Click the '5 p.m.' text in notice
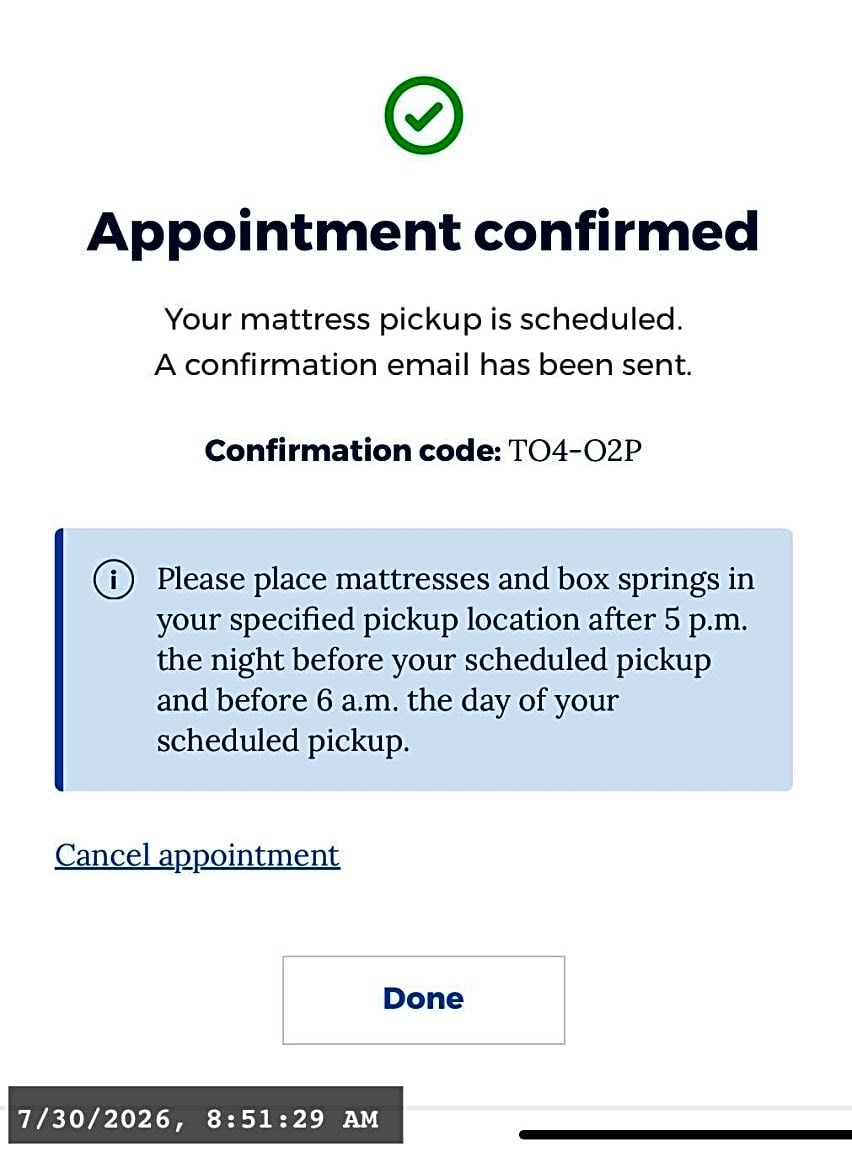852x1152 pixels. click(706, 621)
